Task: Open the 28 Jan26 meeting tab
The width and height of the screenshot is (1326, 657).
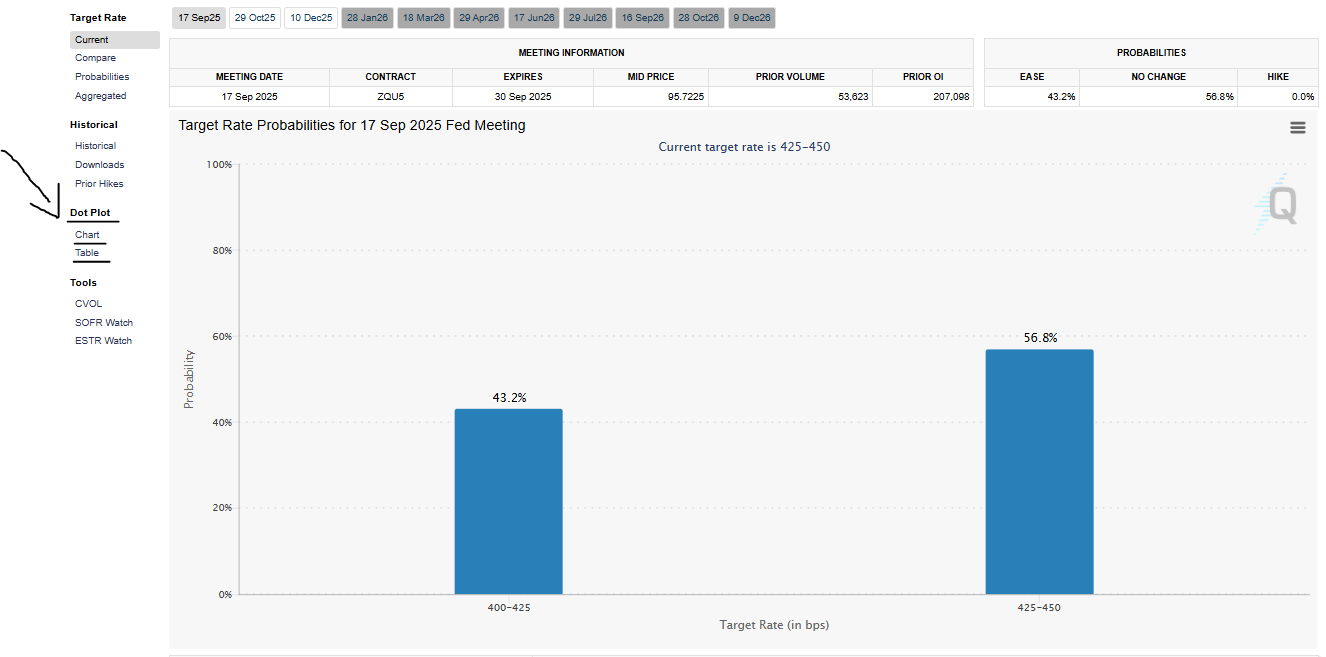Action: pyautogui.click(x=367, y=17)
